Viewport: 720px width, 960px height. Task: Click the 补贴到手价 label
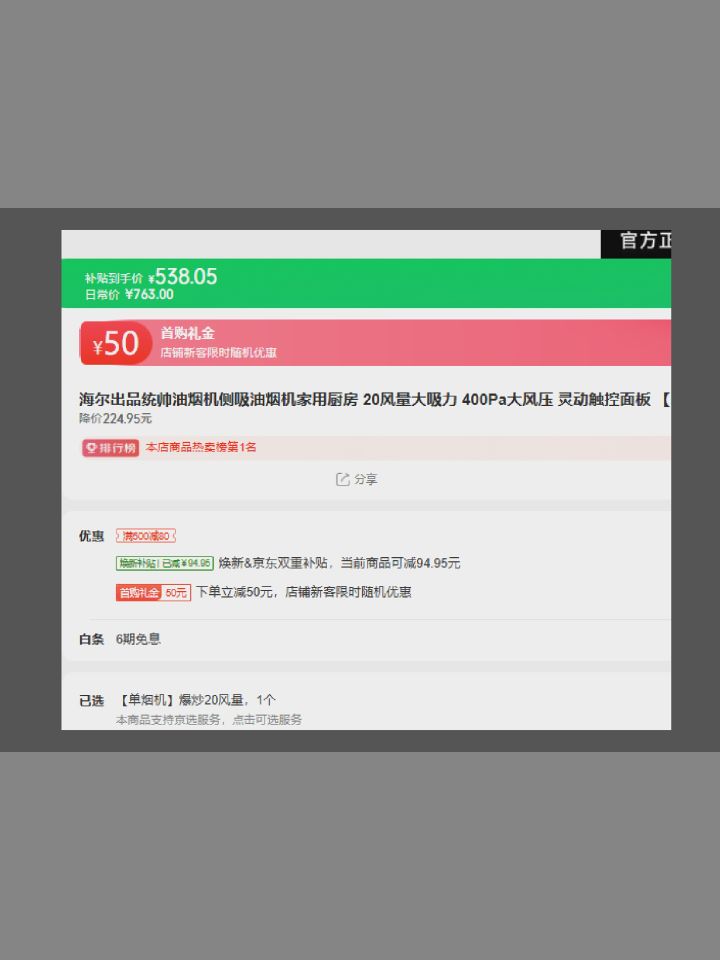point(113,279)
